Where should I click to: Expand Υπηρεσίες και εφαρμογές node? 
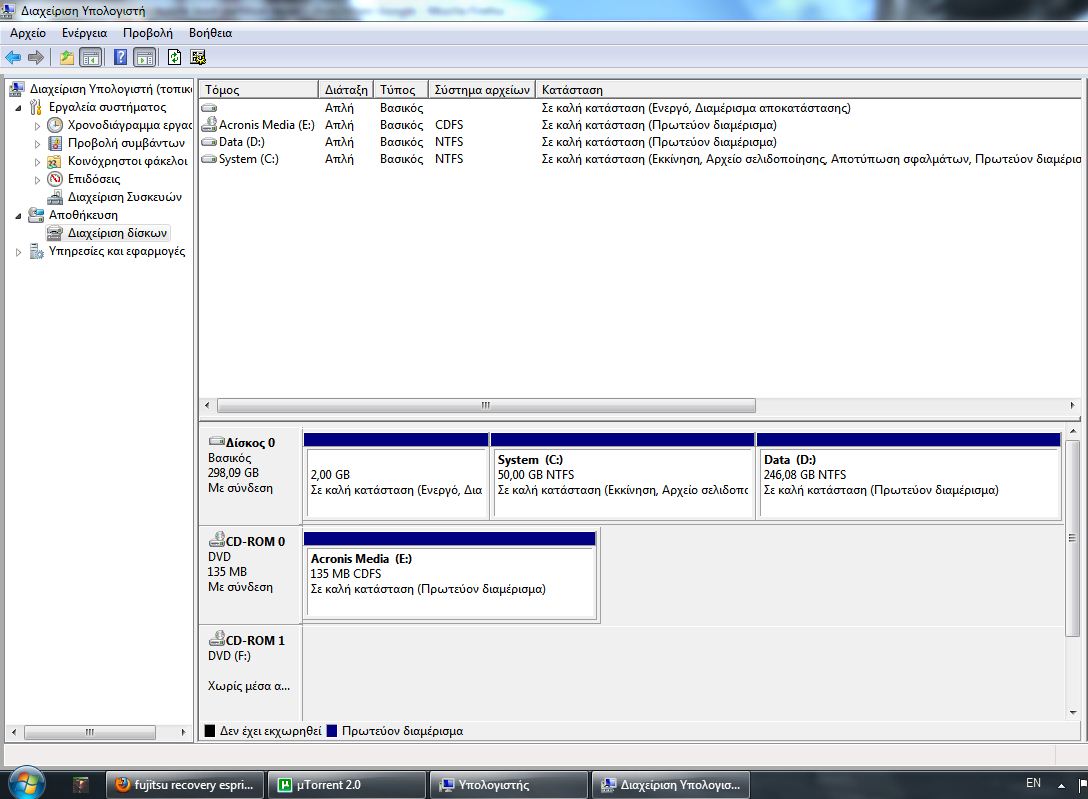point(19,252)
